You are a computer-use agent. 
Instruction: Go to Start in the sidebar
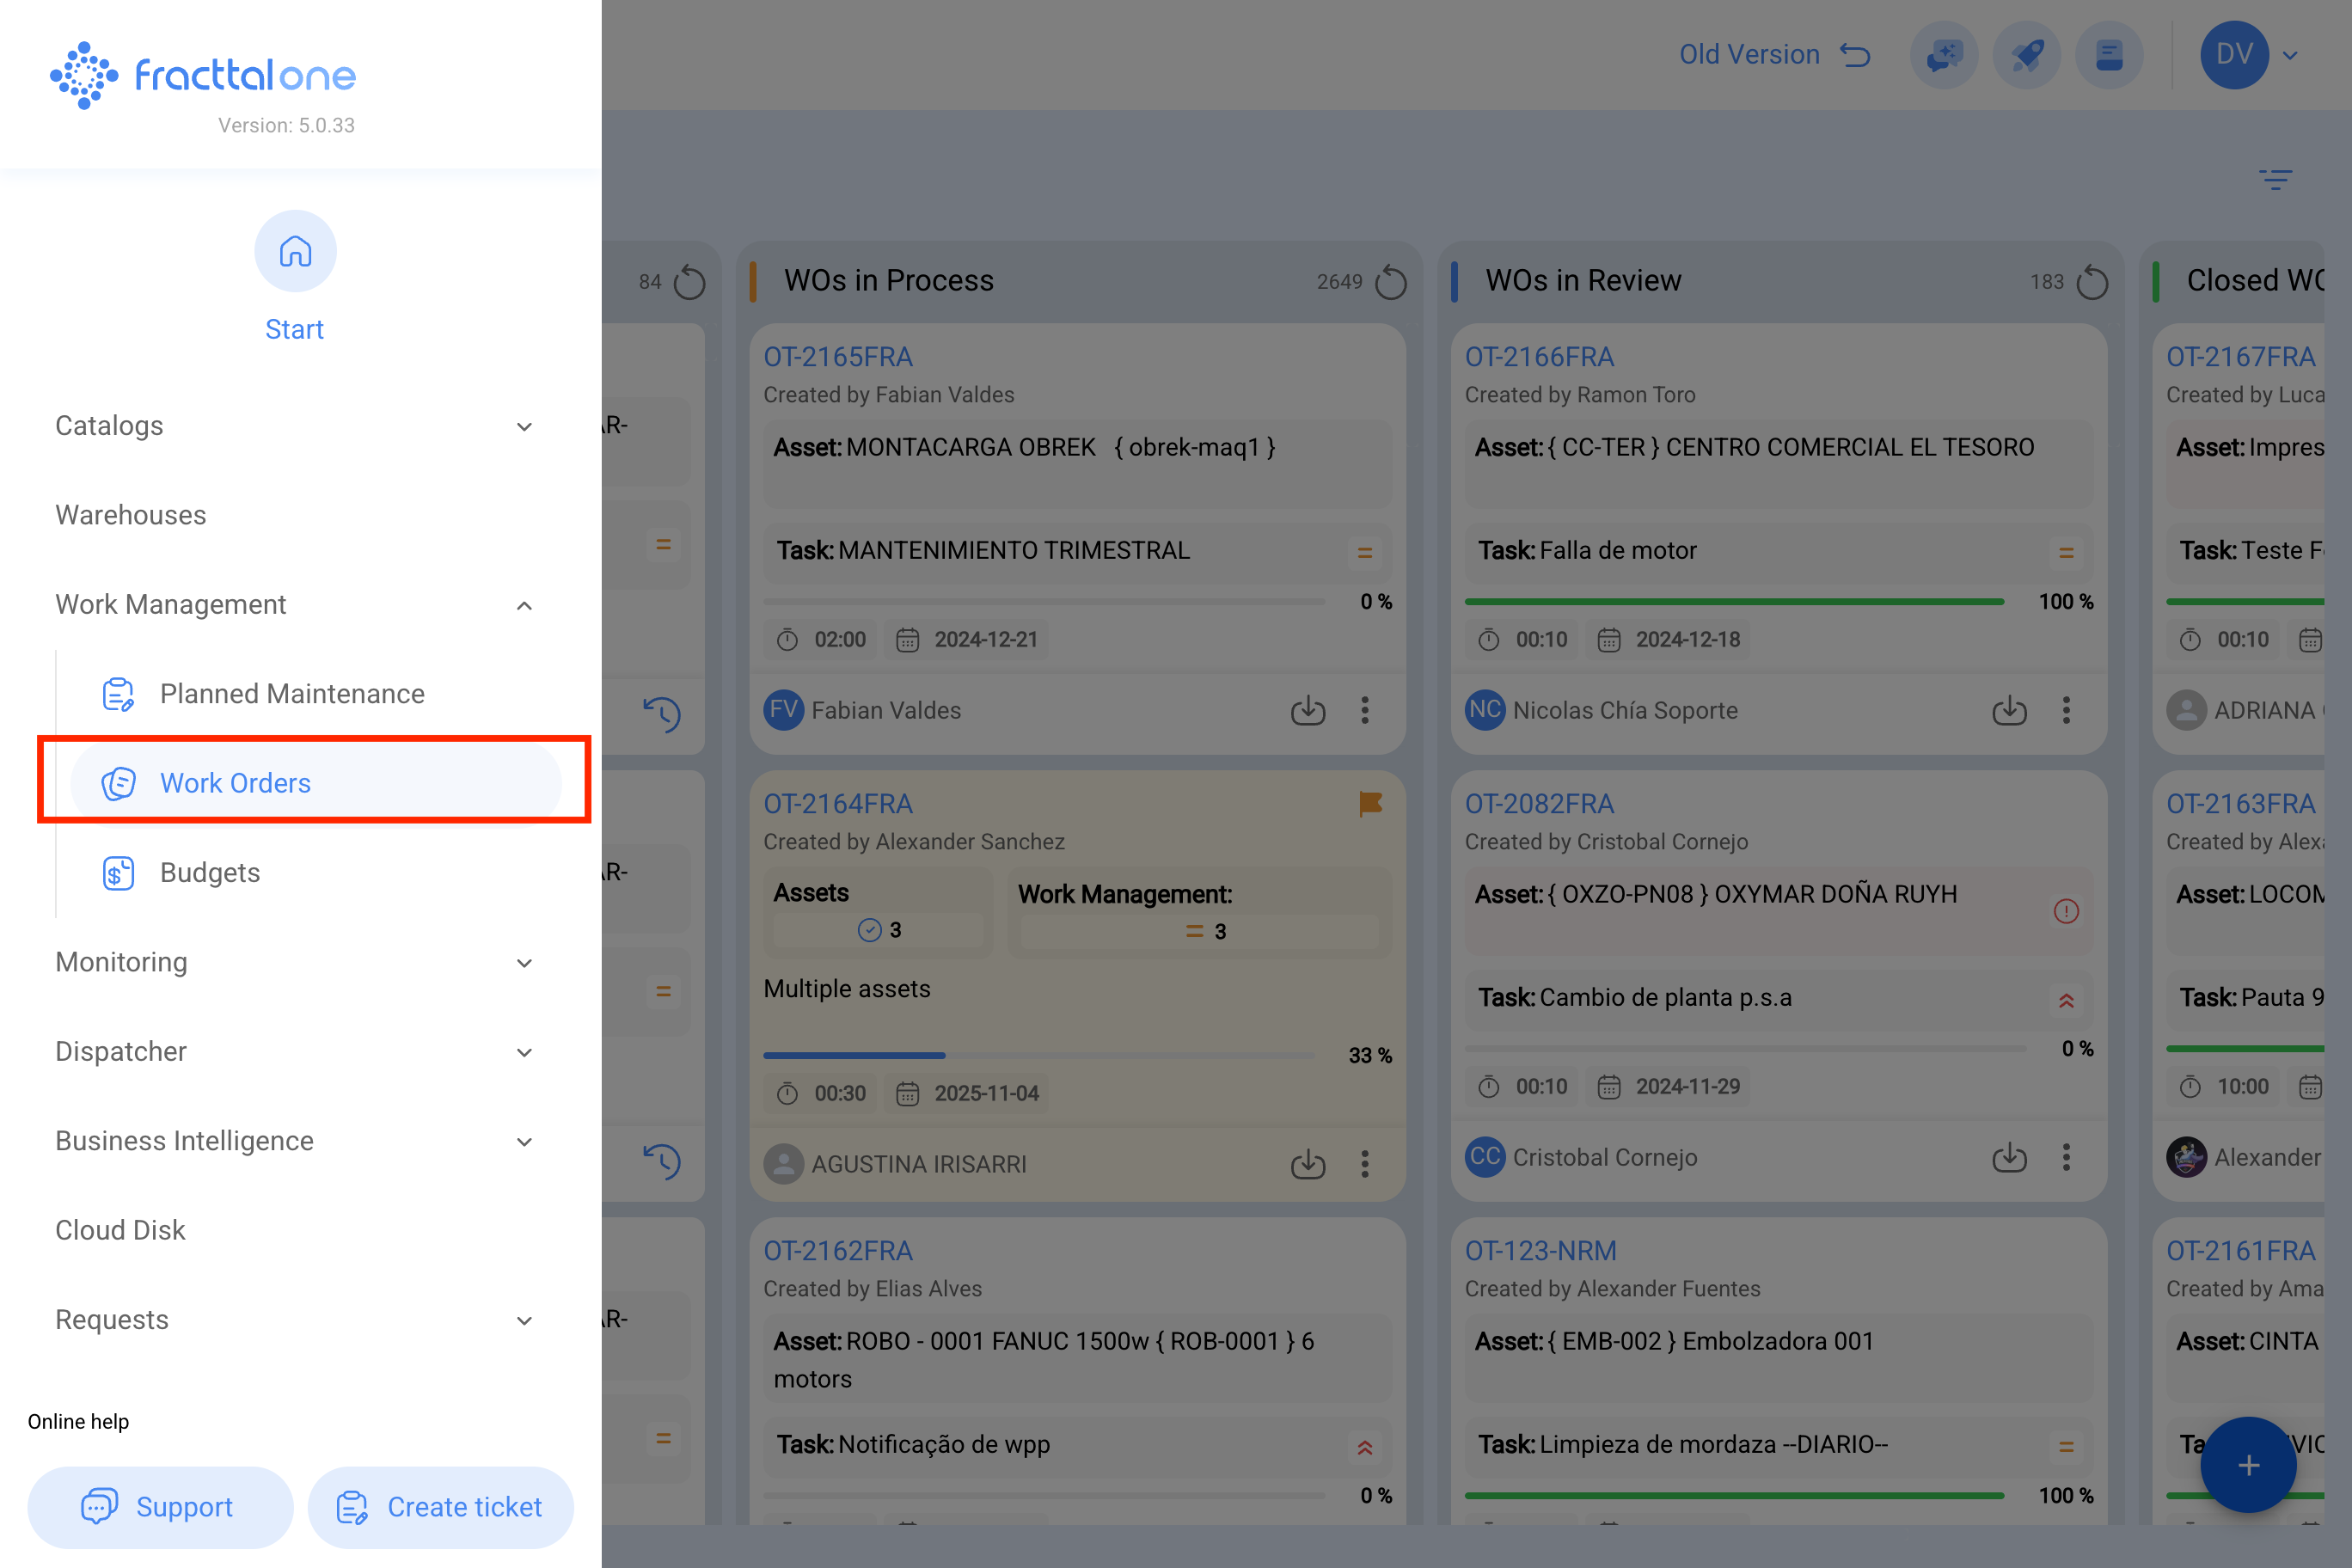click(294, 330)
